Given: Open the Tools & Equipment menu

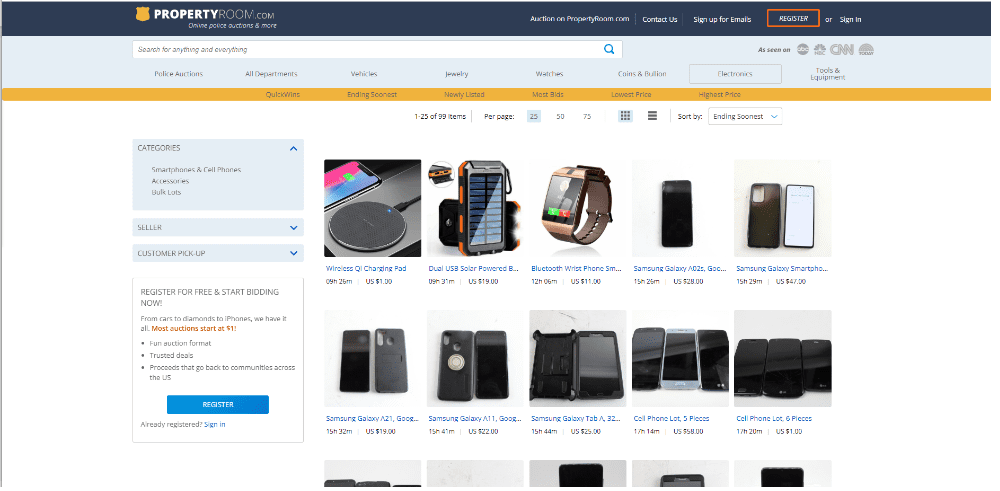Looking at the screenshot, I should pyautogui.click(x=828, y=74).
